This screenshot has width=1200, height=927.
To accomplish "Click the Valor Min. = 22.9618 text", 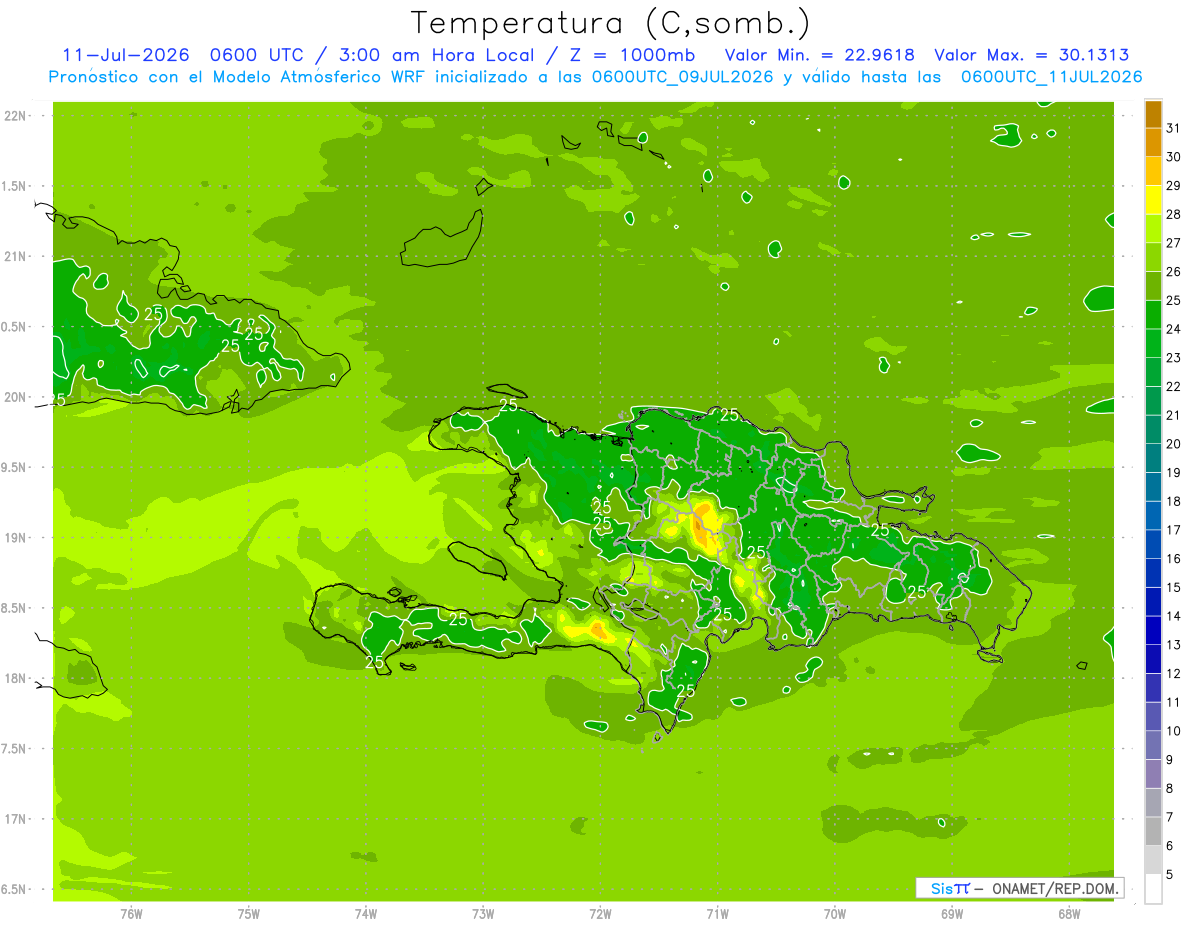I will click(x=819, y=55).
